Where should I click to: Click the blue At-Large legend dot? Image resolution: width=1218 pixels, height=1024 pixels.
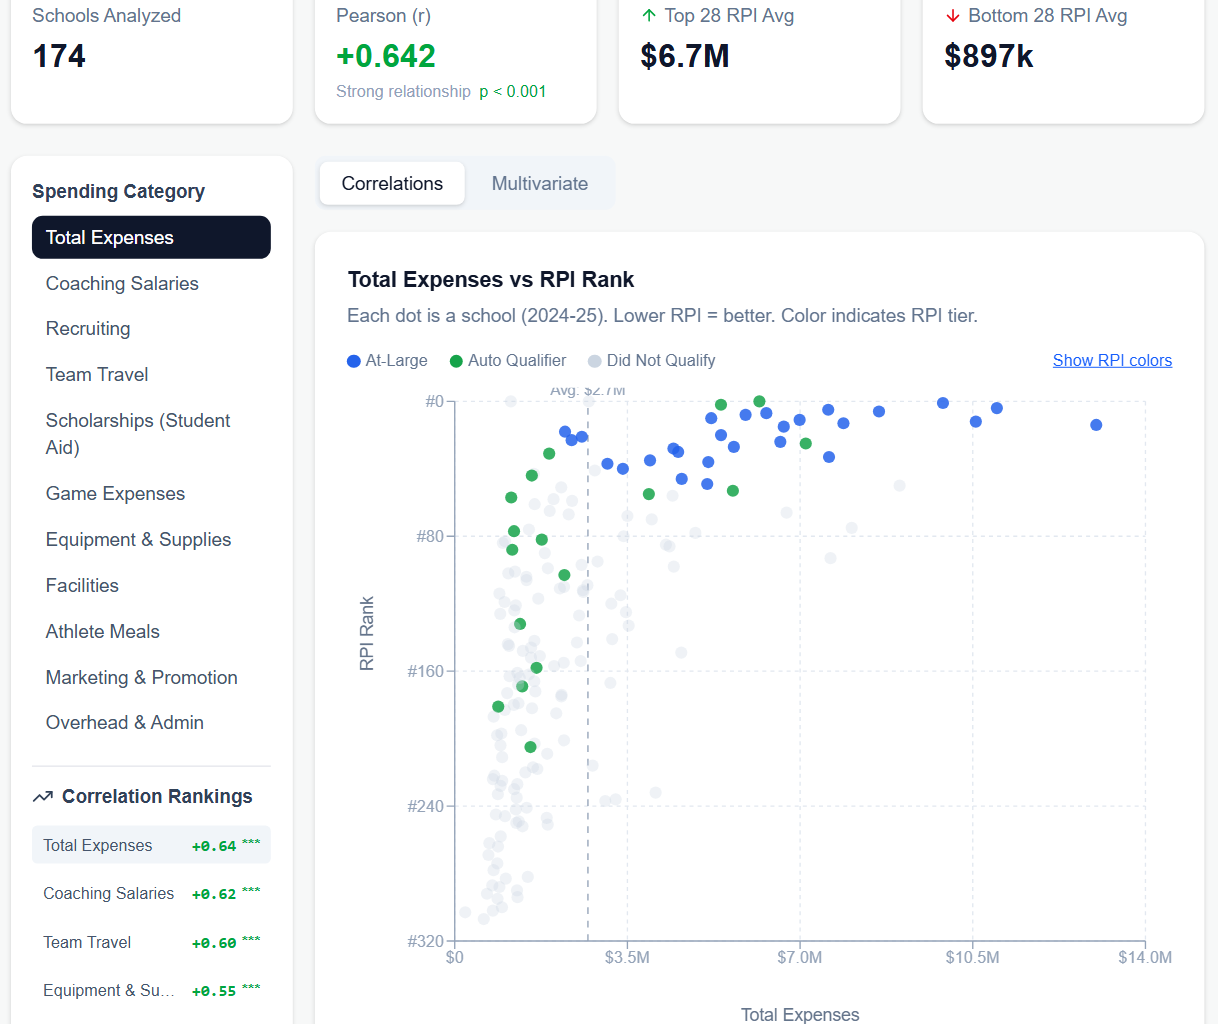click(x=354, y=361)
